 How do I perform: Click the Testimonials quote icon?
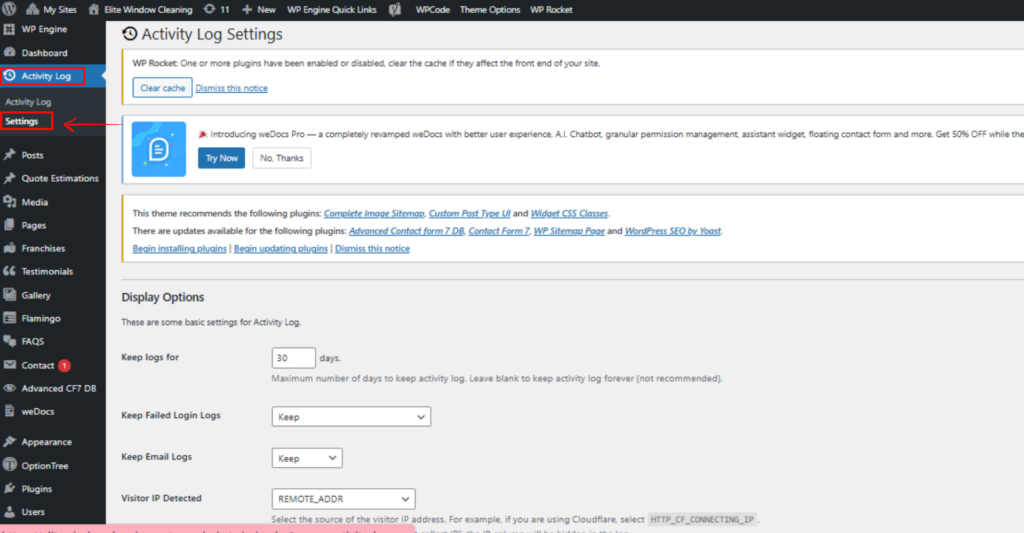[x=9, y=271]
